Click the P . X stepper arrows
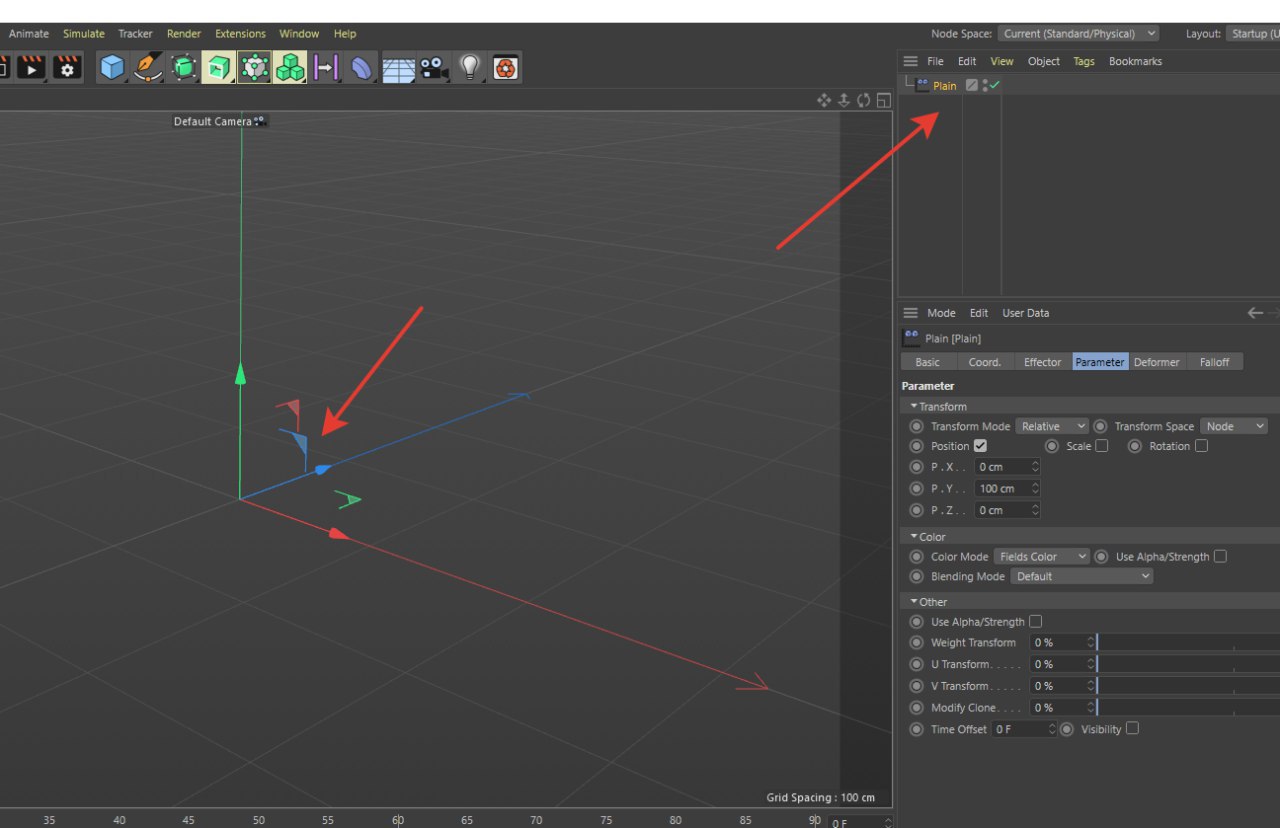Viewport: 1280px width, 828px height. [x=1035, y=467]
